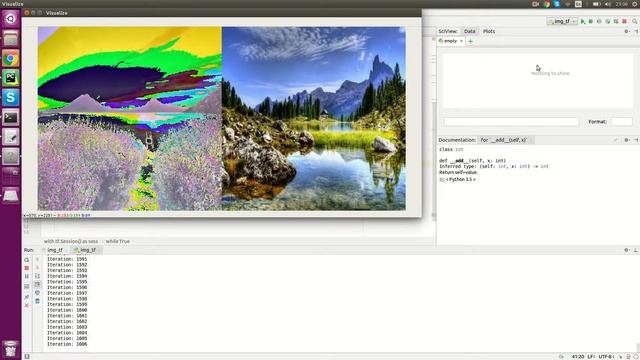Open Terminal from the launcher
The width and height of the screenshot is (640, 360).
(11, 118)
